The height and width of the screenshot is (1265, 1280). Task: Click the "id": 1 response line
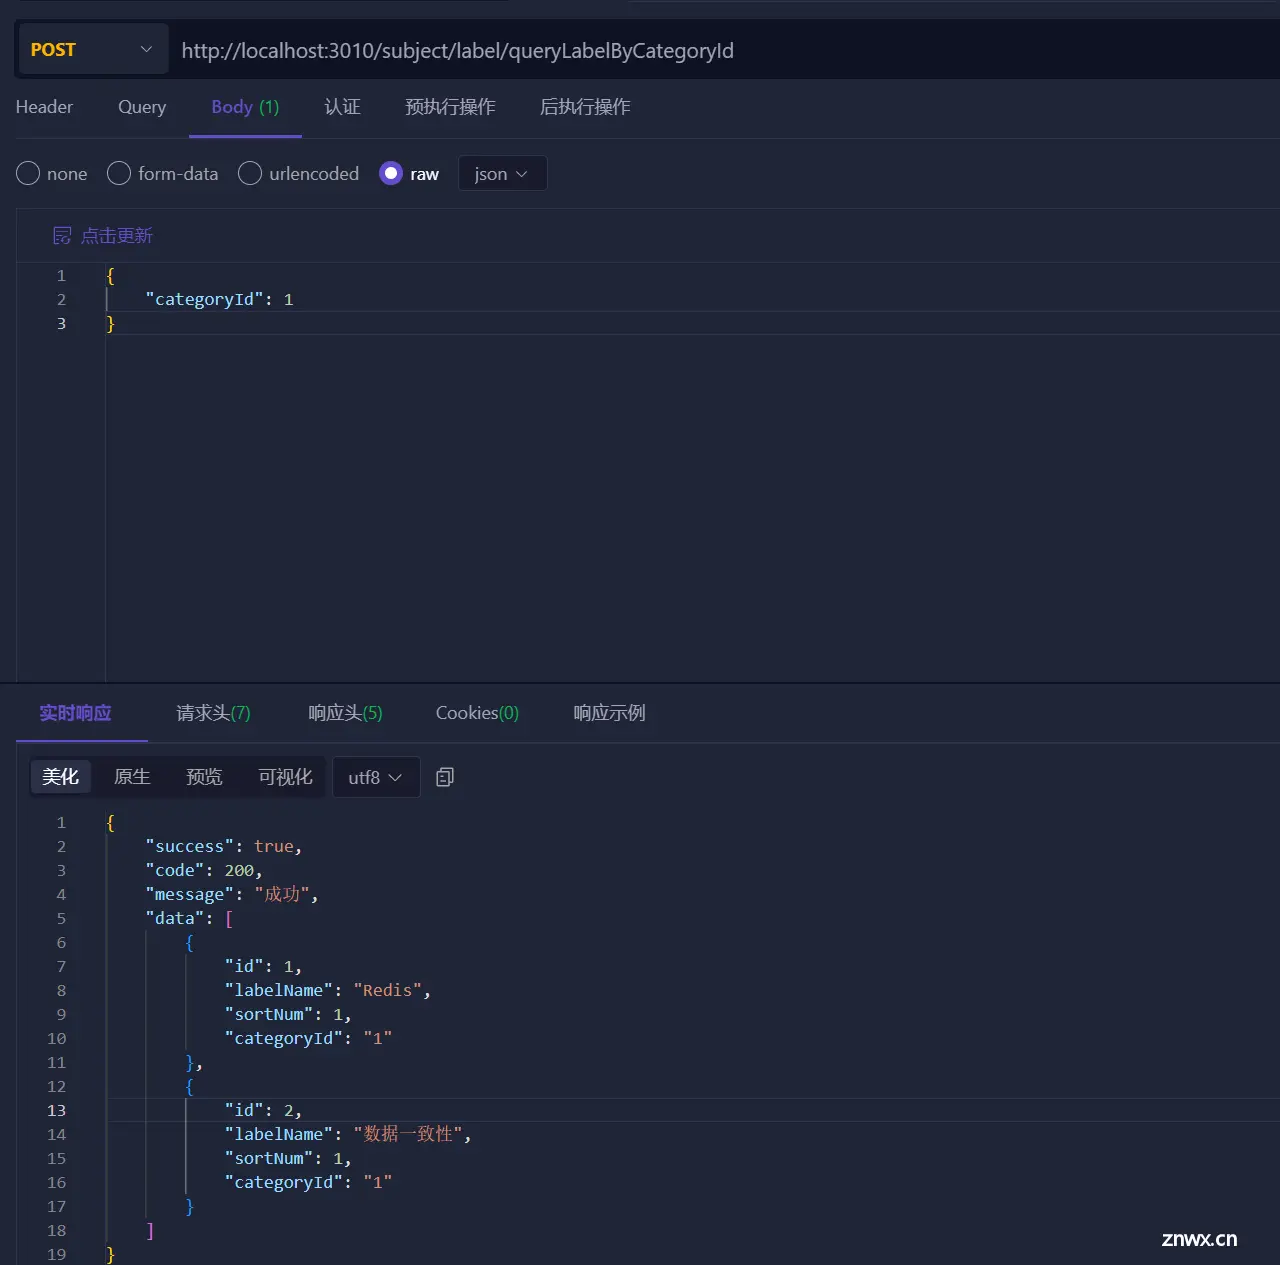point(263,966)
